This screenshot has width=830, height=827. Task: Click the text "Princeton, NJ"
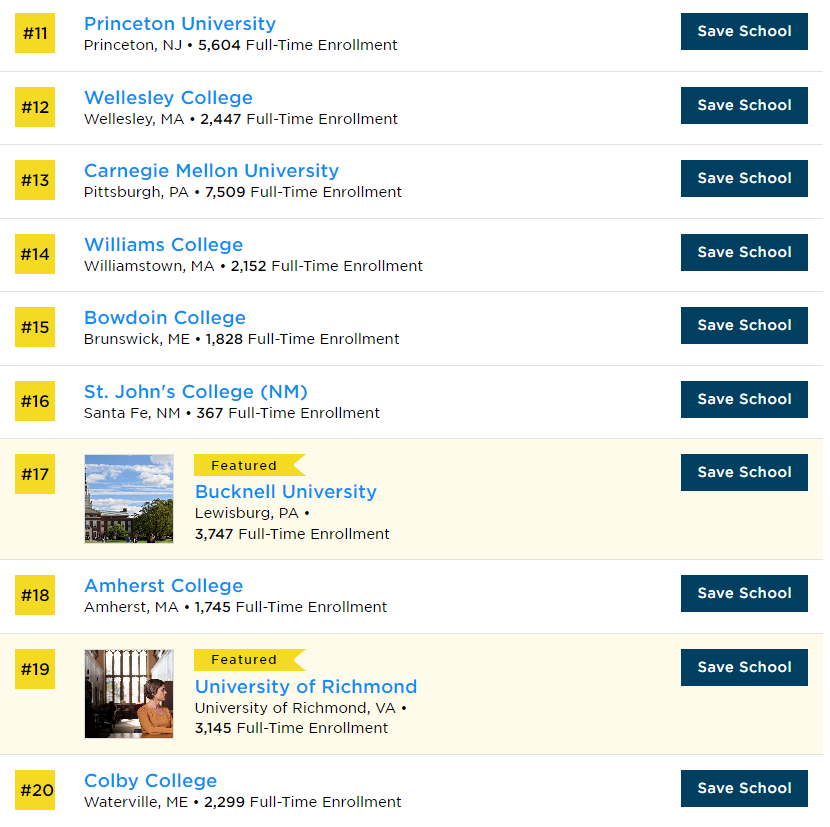tap(133, 46)
